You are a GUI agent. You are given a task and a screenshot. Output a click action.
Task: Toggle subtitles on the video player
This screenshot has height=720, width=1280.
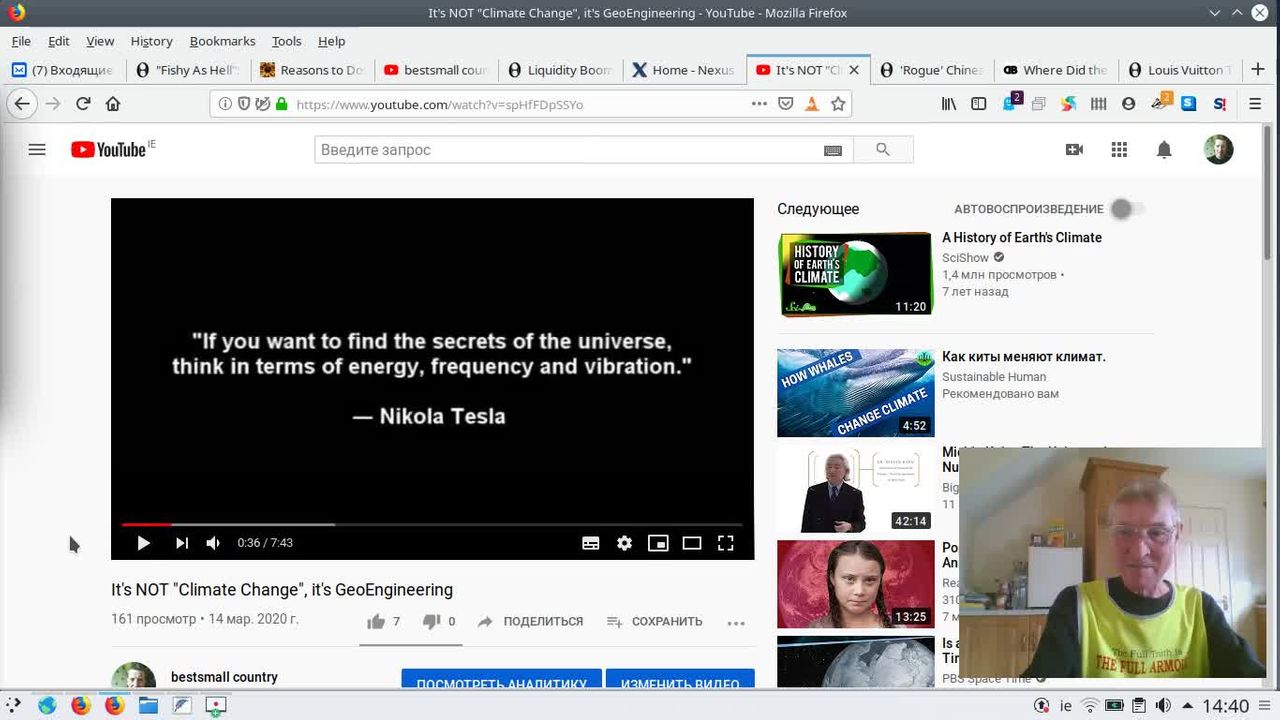point(591,543)
